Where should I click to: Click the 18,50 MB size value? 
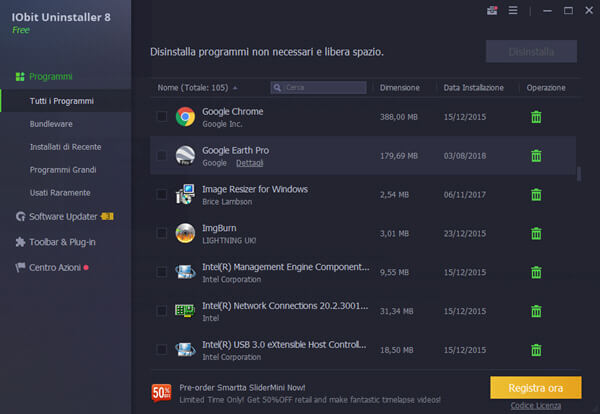pyautogui.click(x=396, y=350)
